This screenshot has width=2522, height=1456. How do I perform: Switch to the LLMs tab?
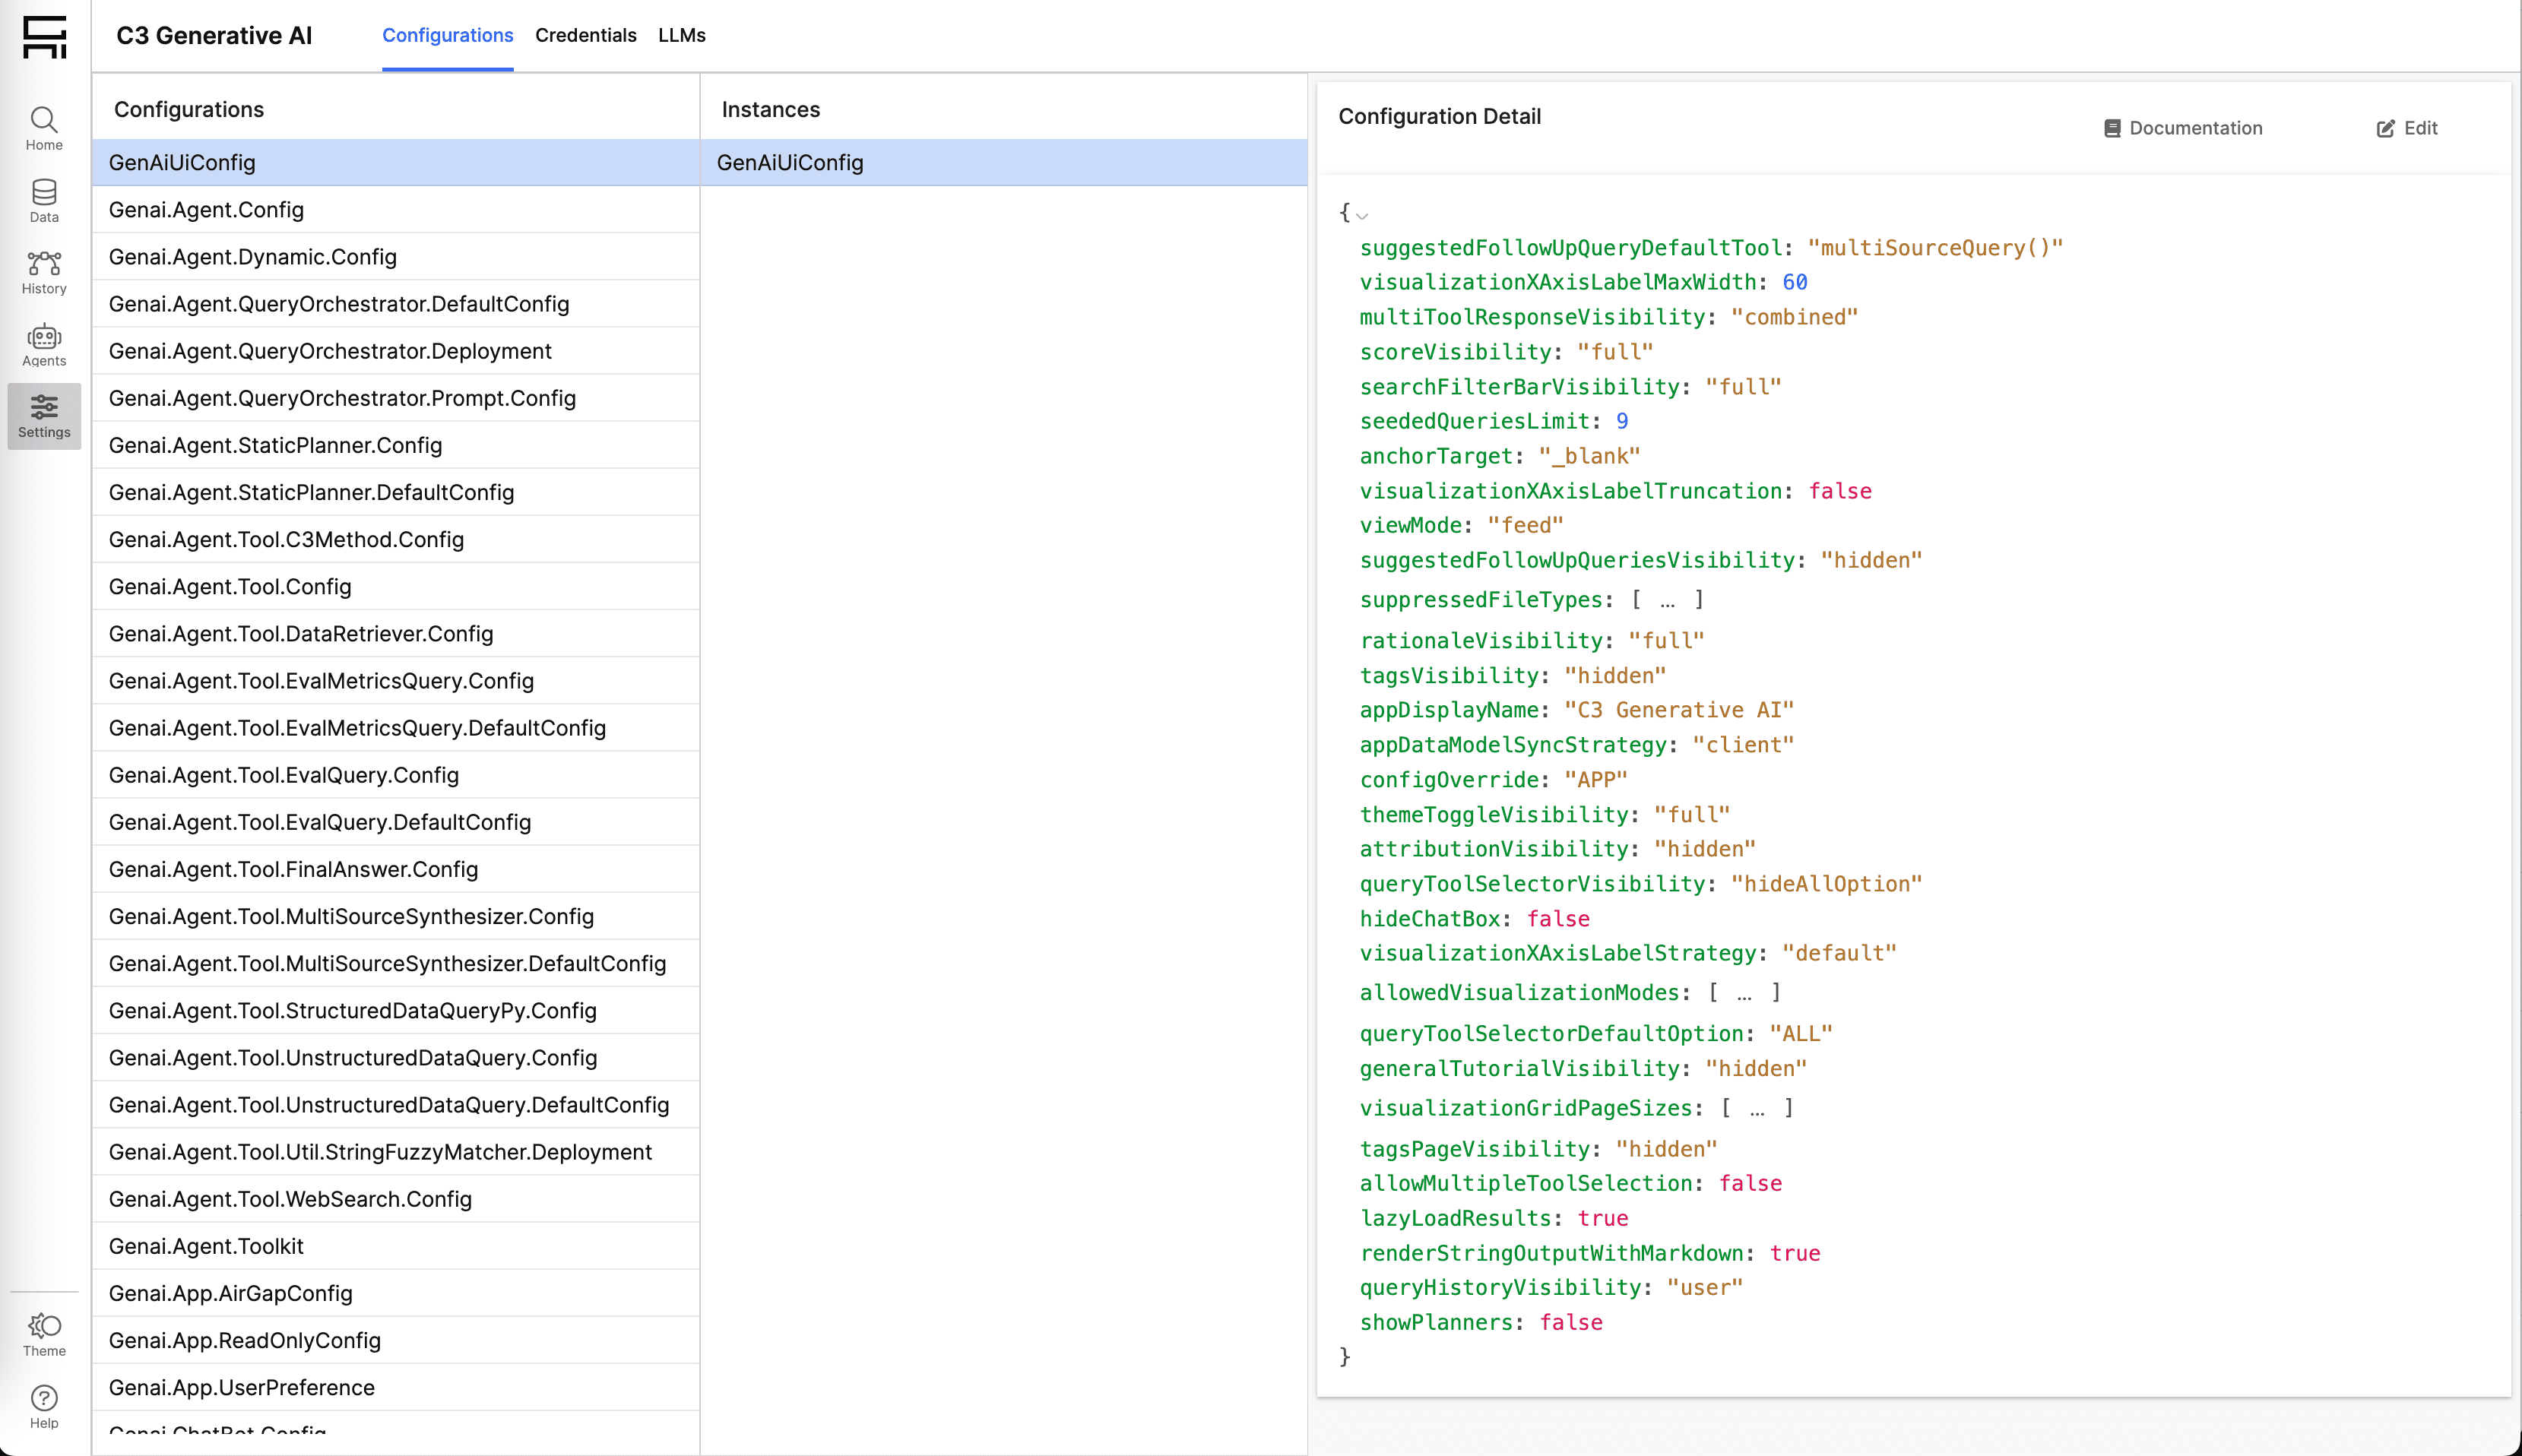click(681, 35)
